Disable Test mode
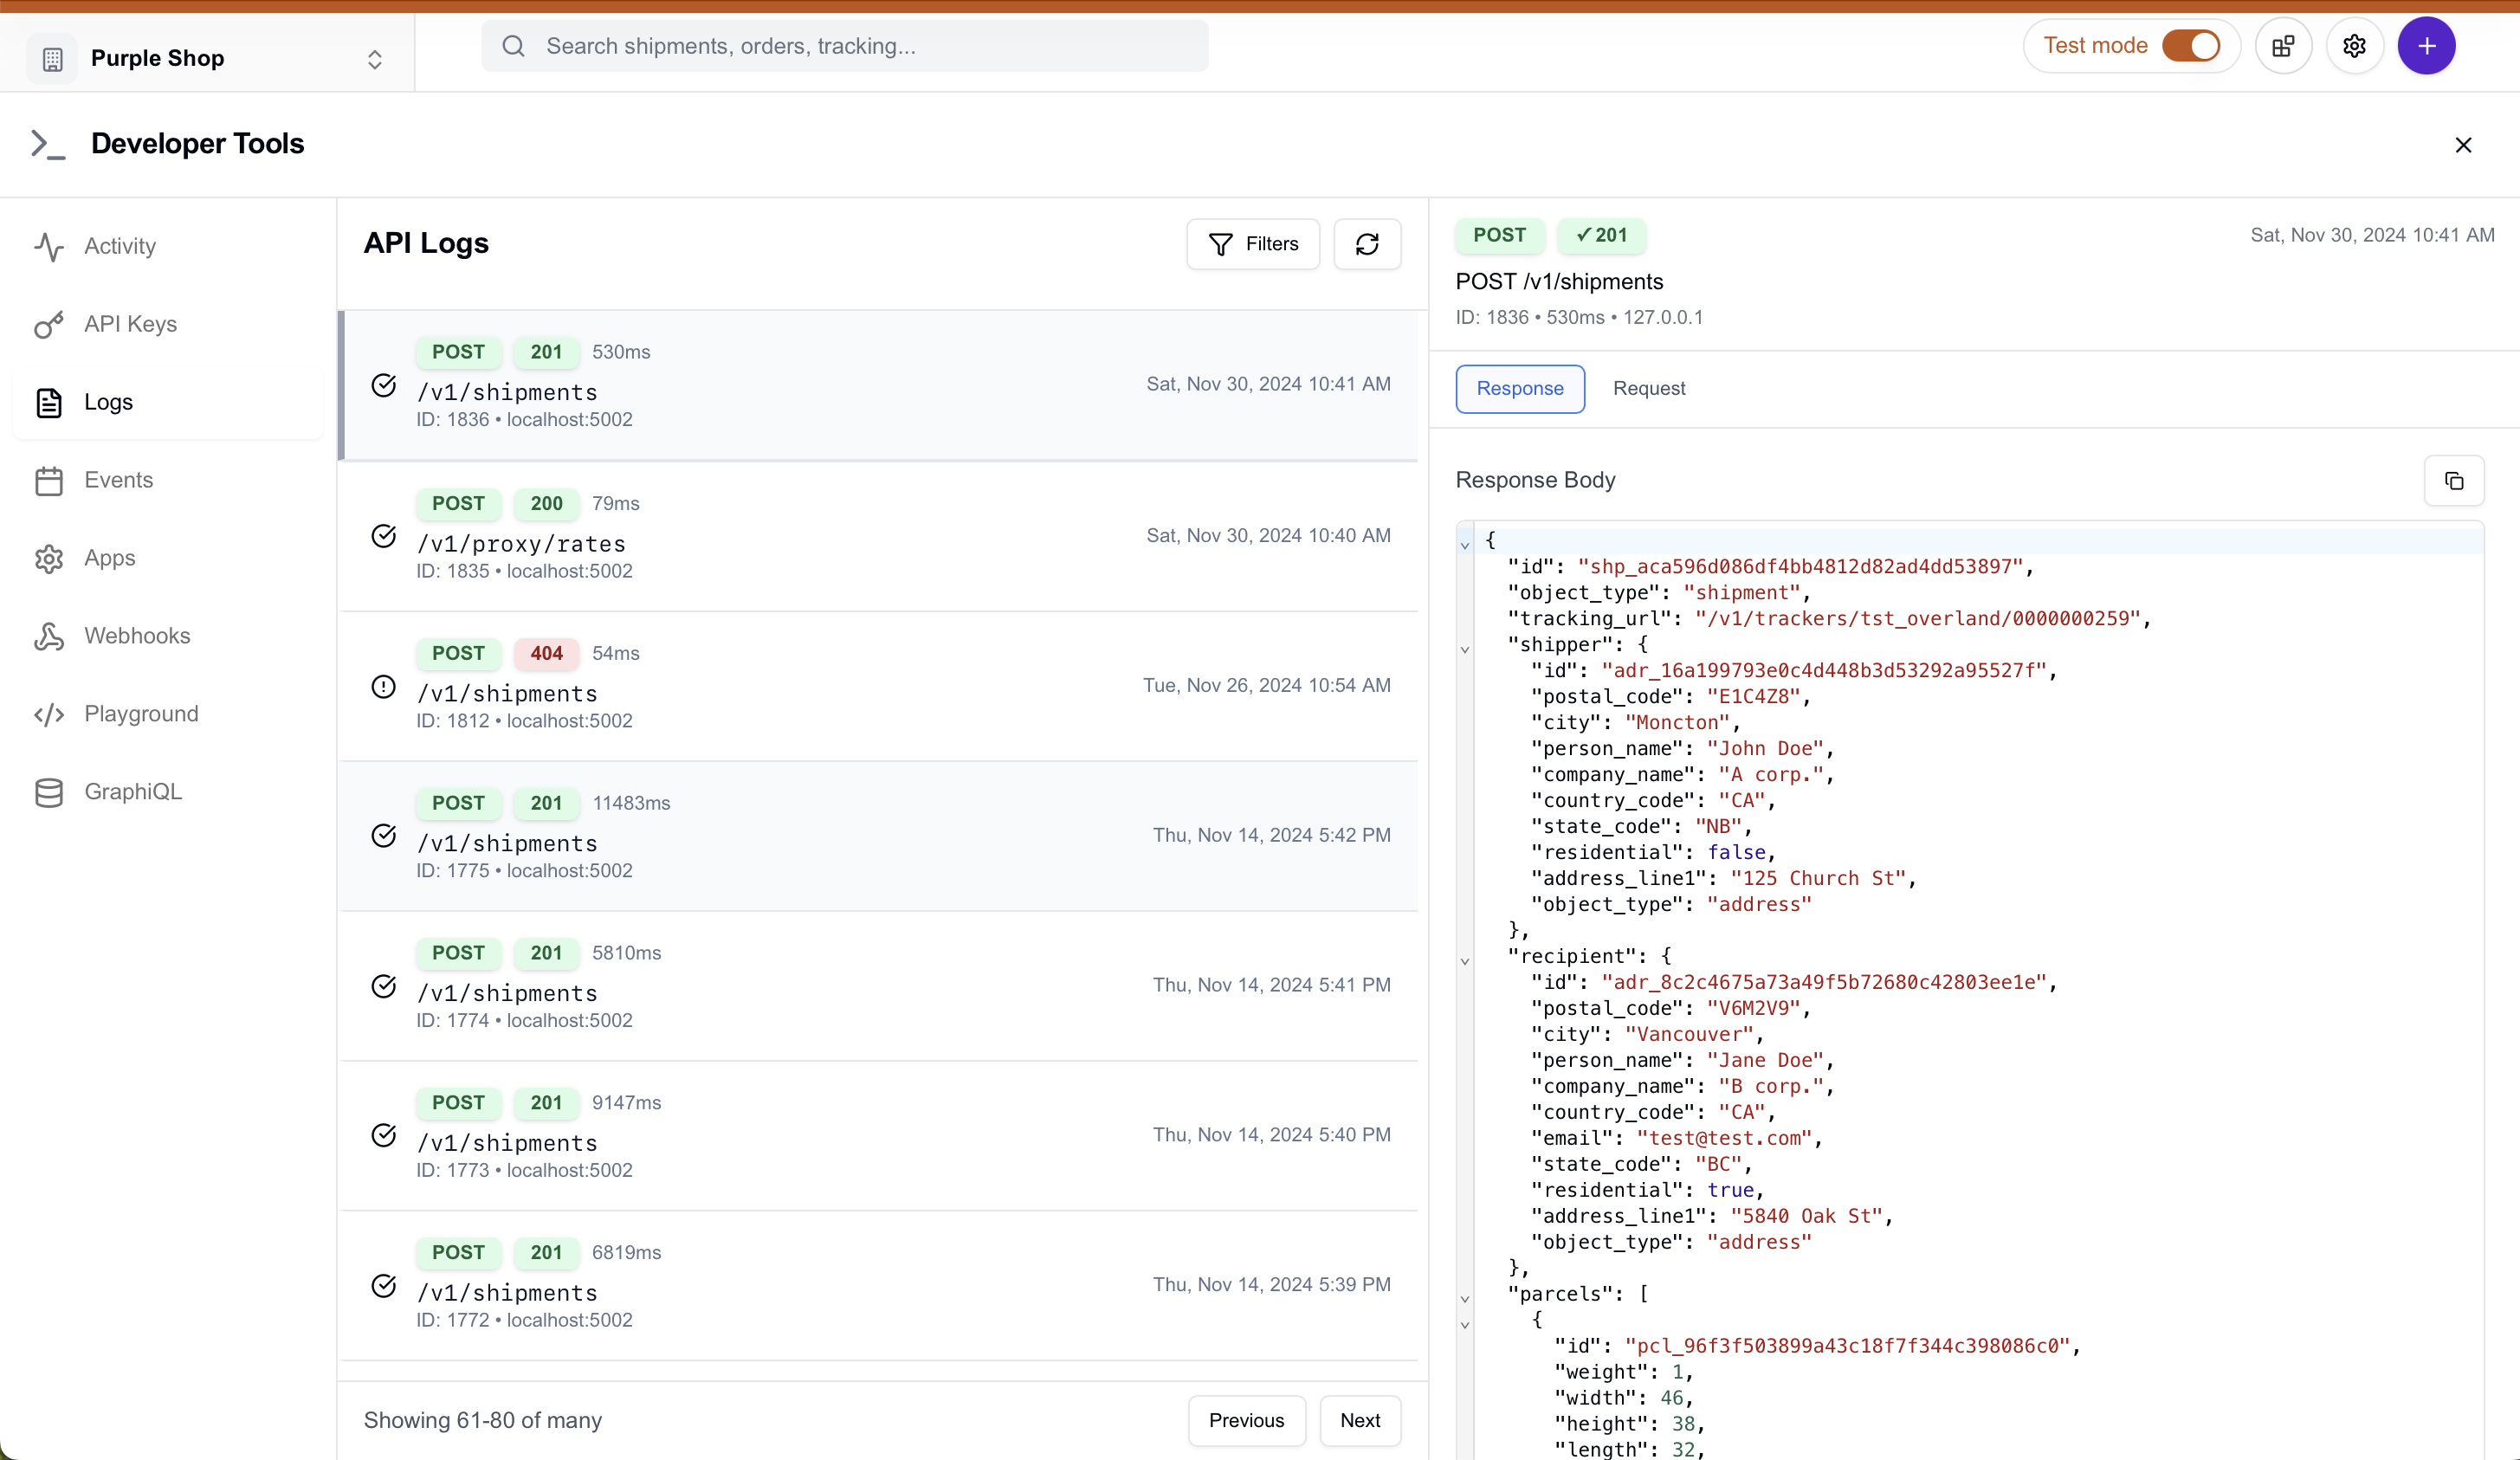 pos(2192,45)
